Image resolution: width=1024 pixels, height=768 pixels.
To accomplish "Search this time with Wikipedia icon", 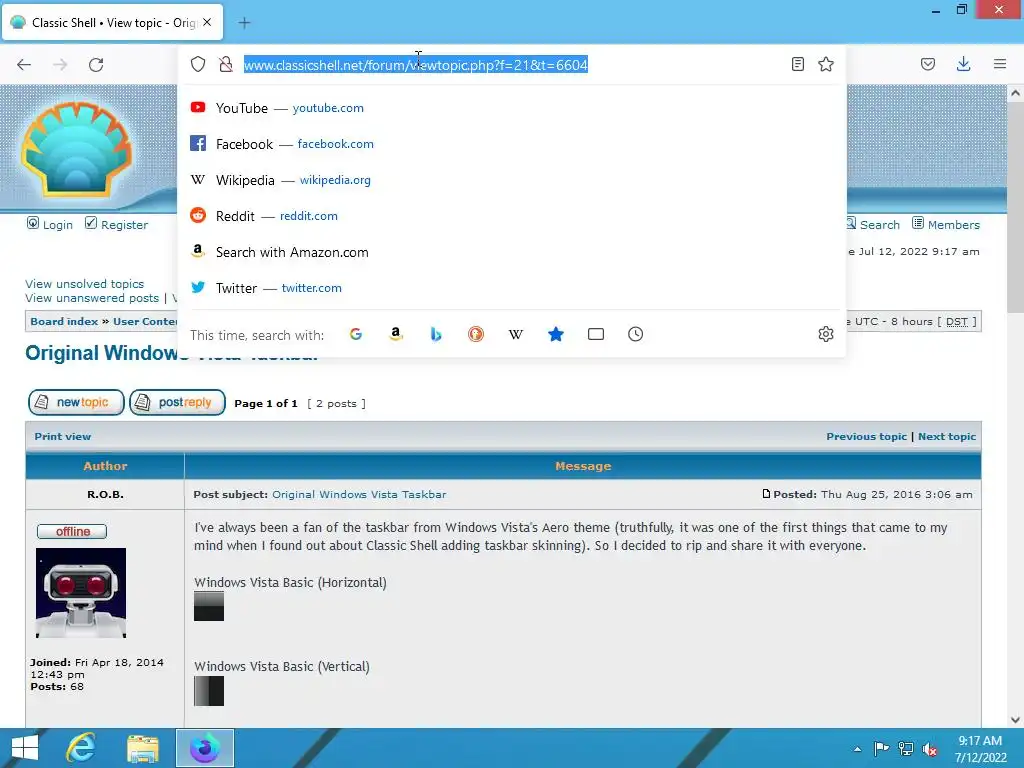I will coord(516,334).
